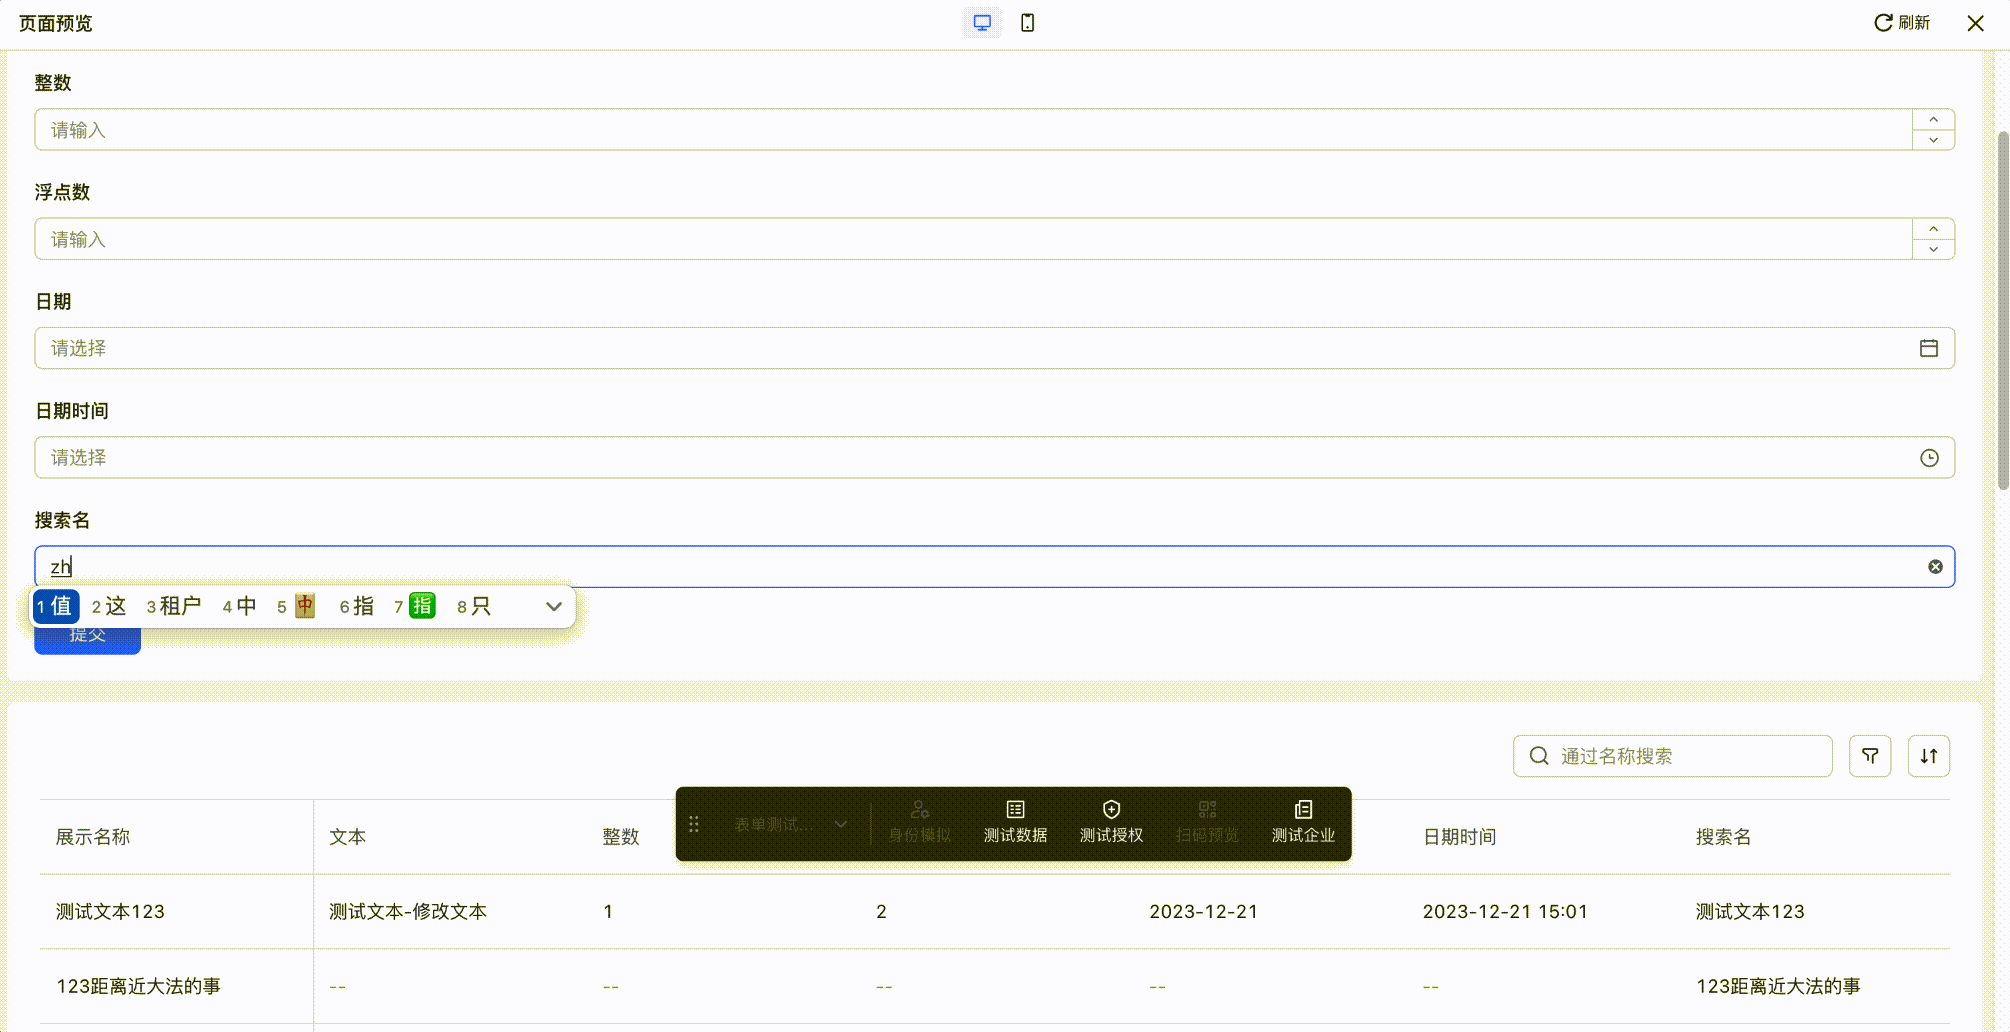Click the 刷新 refresh button

(1901, 23)
